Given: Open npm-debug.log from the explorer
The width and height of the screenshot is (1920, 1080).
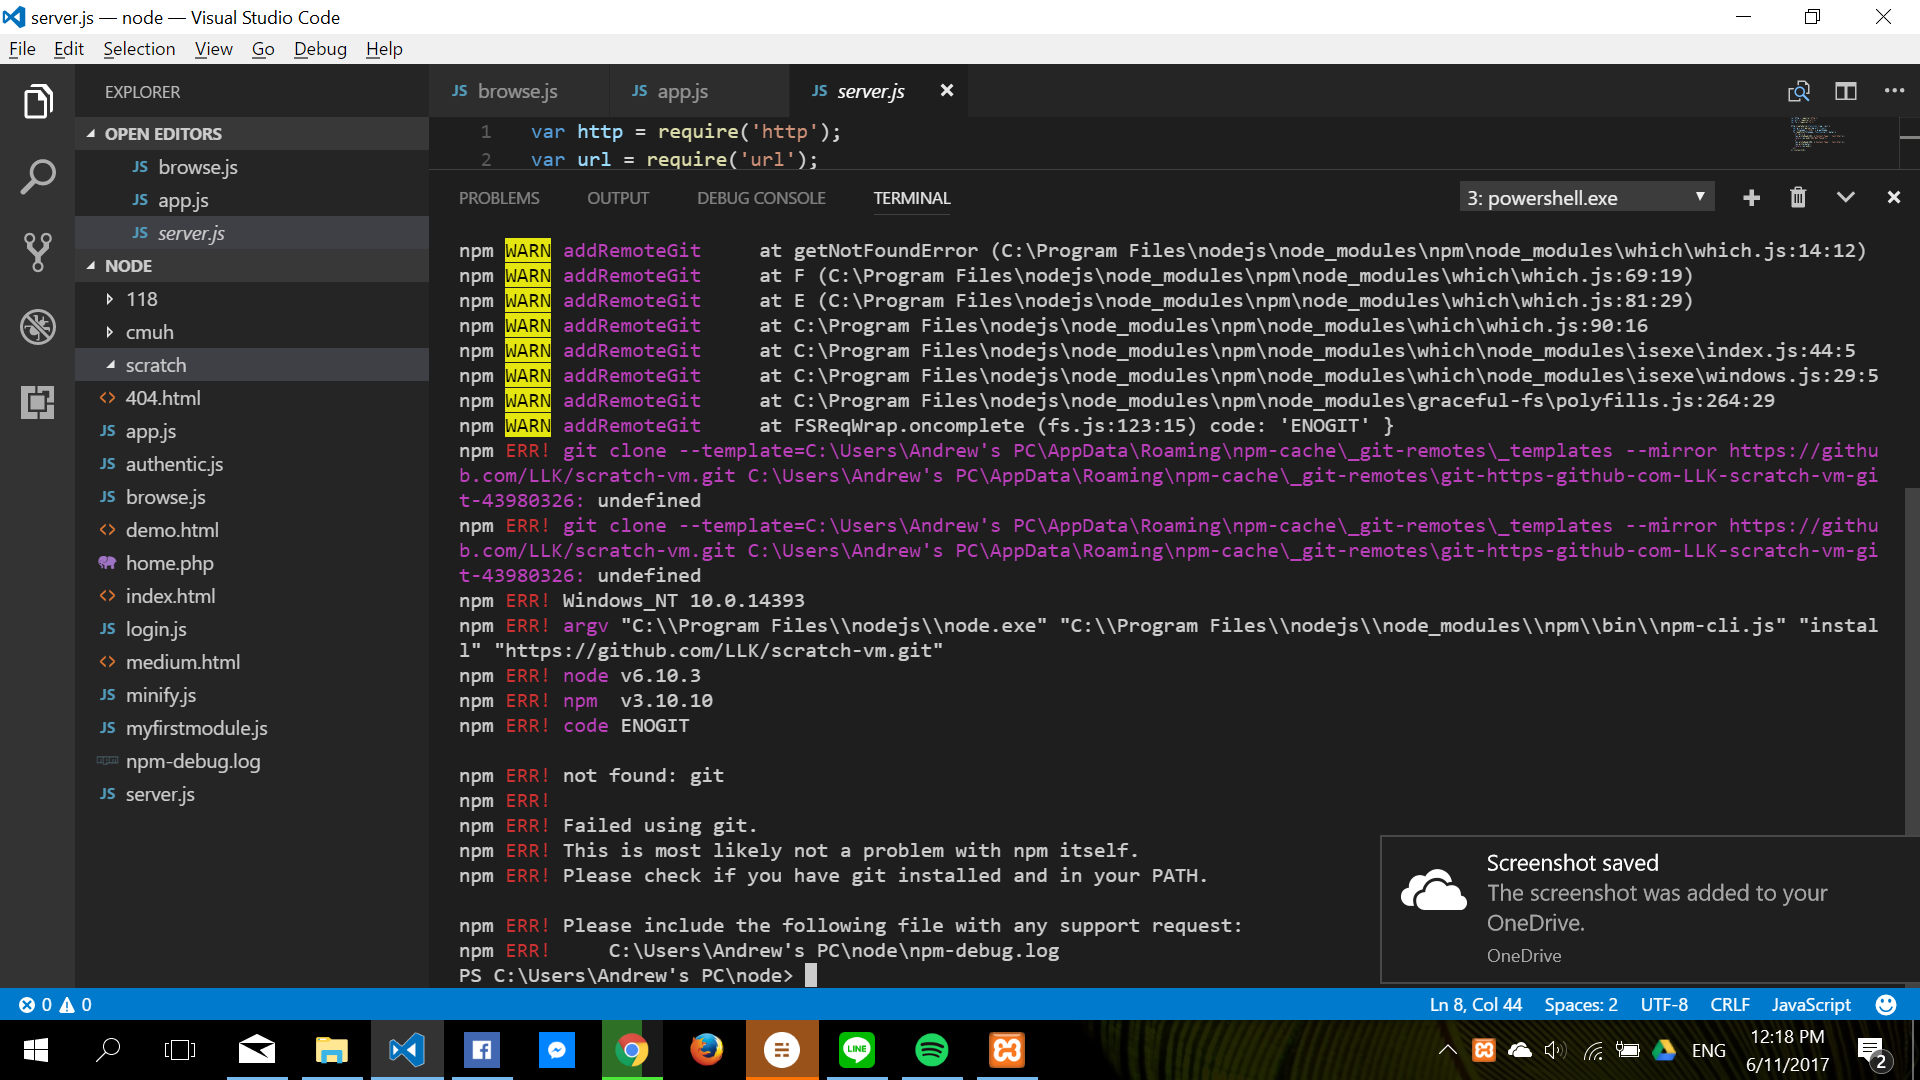Looking at the screenshot, I should 192,761.
